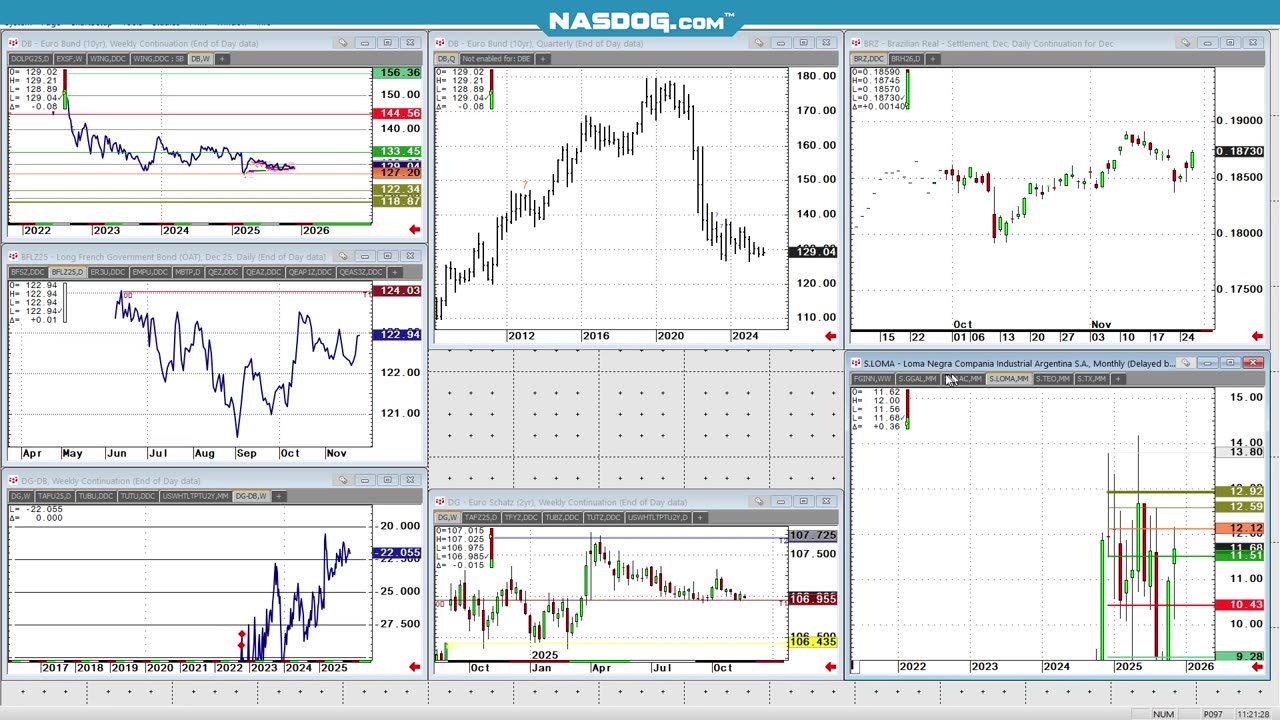Click red scroll arrow in Brazilian Real chart
Screen dimensions: 1280x720
tap(1257, 337)
